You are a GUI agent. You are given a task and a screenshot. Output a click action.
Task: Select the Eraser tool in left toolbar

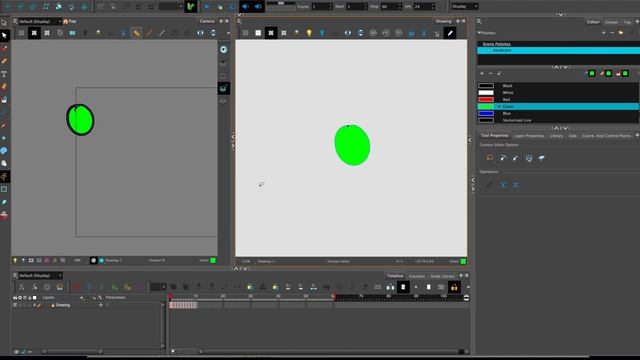click(4, 87)
